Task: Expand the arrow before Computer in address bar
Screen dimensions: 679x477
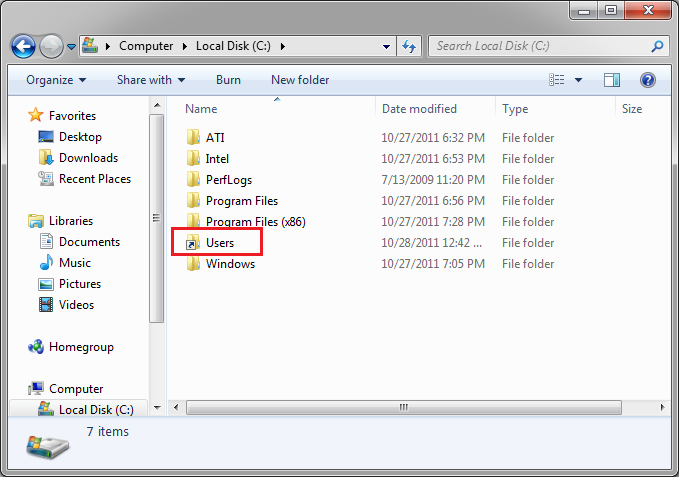Action: 108,46
